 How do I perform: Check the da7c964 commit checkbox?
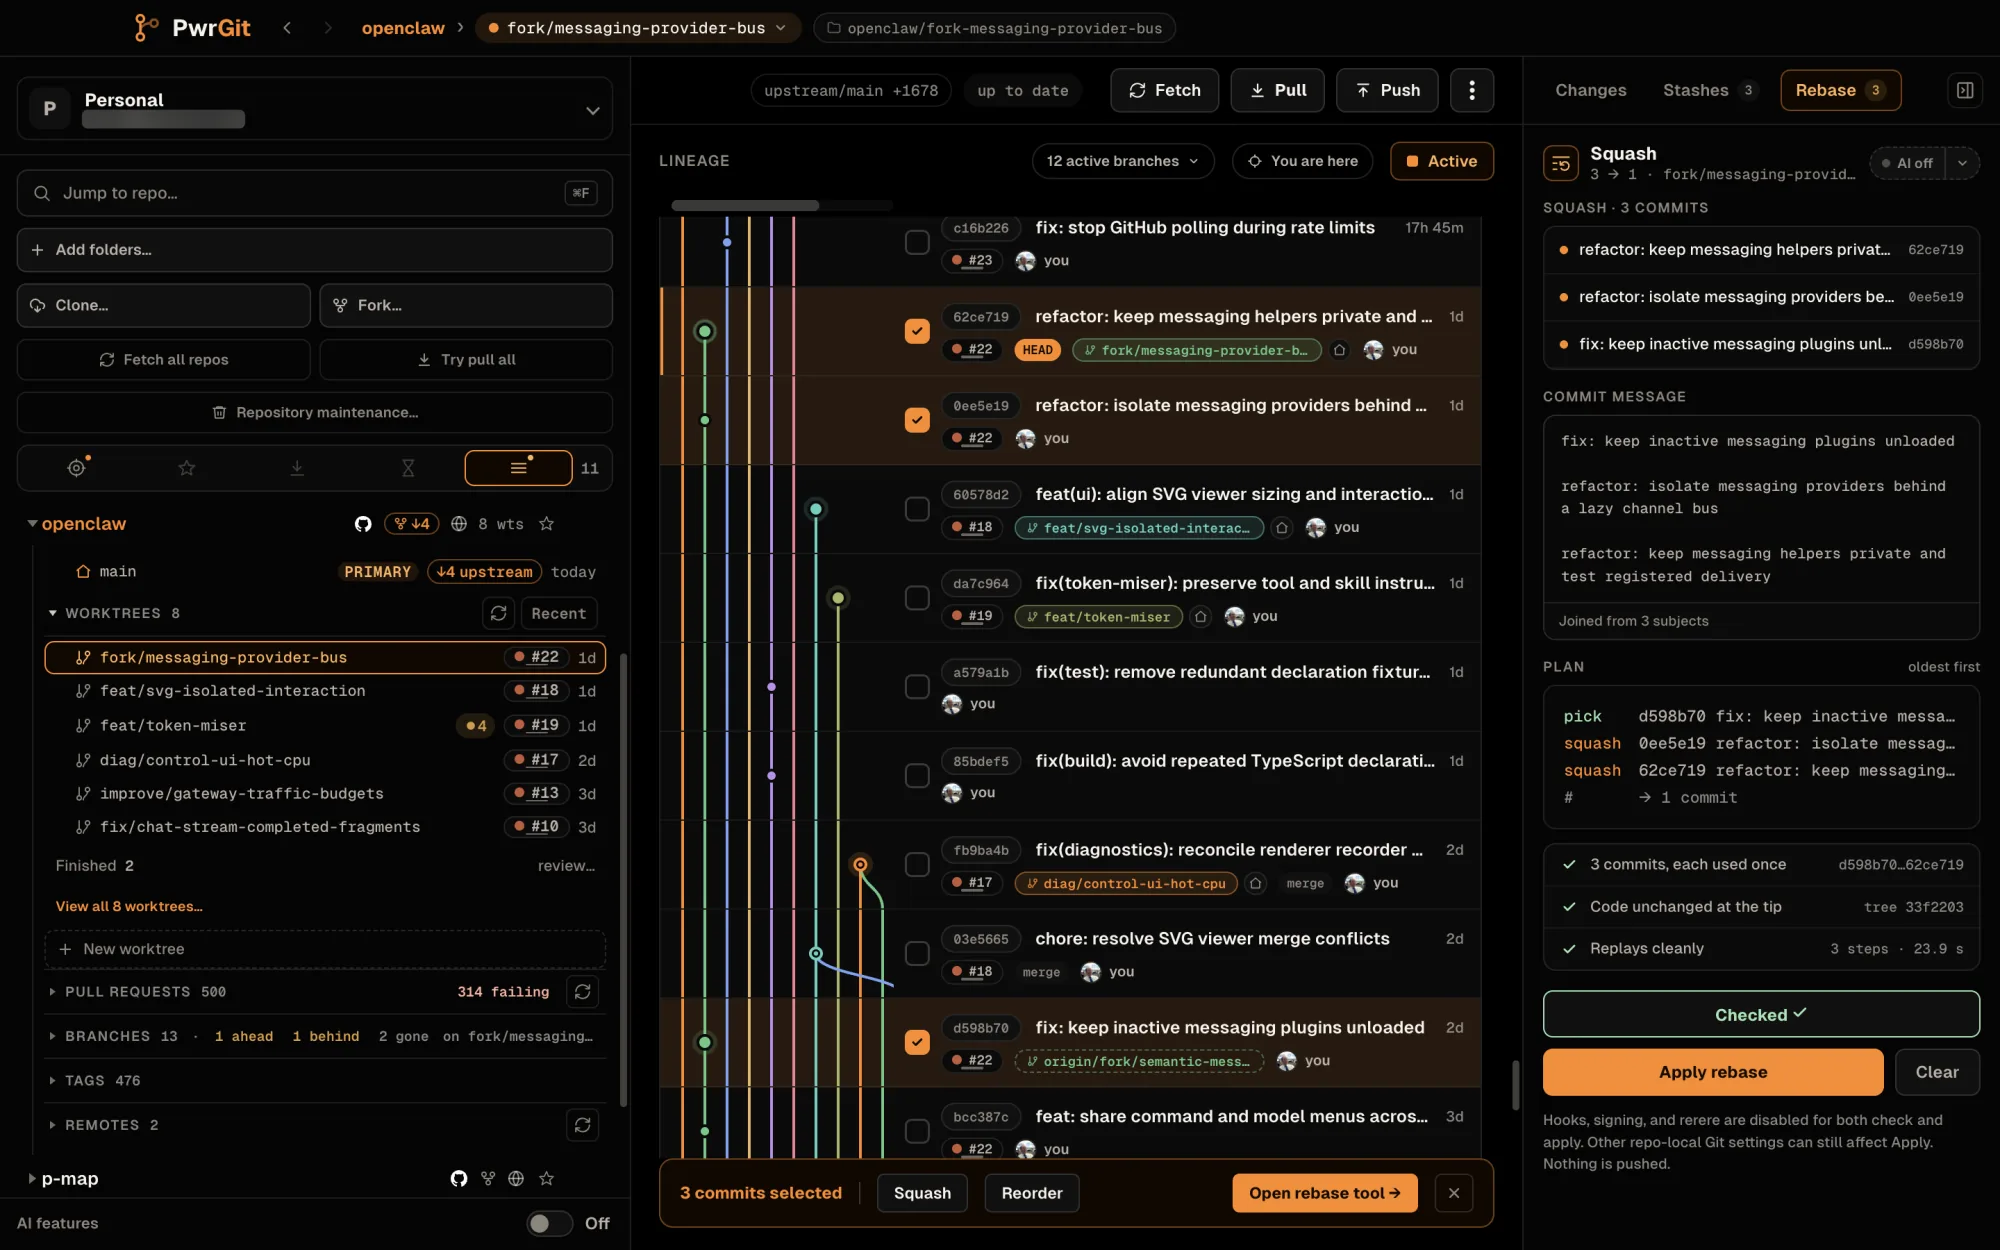click(917, 598)
